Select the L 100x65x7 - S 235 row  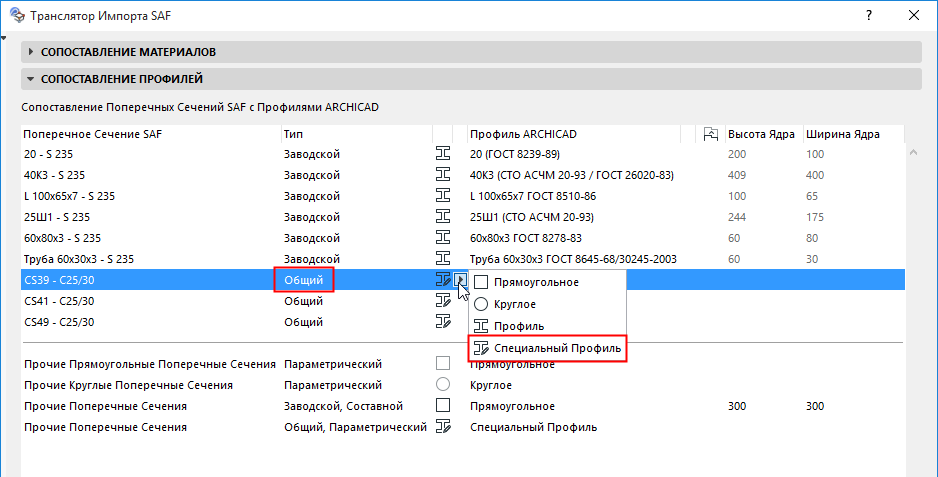tap(462, 196)
